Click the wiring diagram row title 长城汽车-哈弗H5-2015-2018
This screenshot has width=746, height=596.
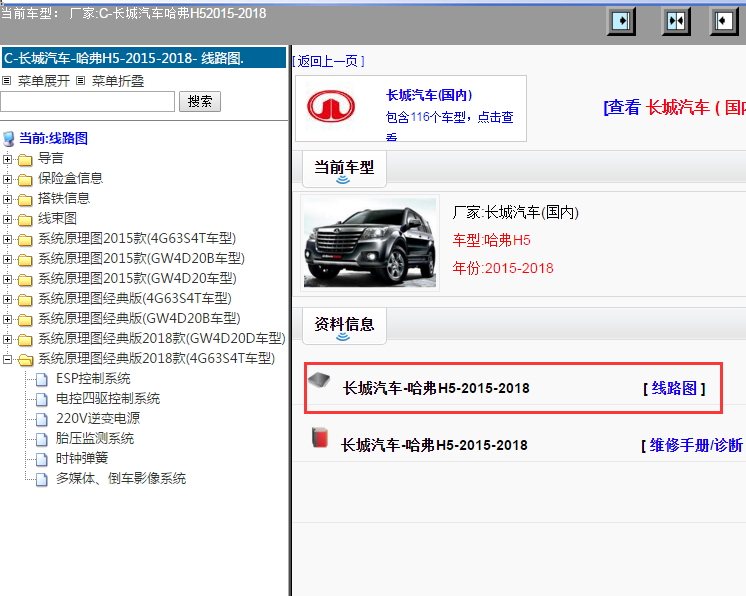click(436, 388)
